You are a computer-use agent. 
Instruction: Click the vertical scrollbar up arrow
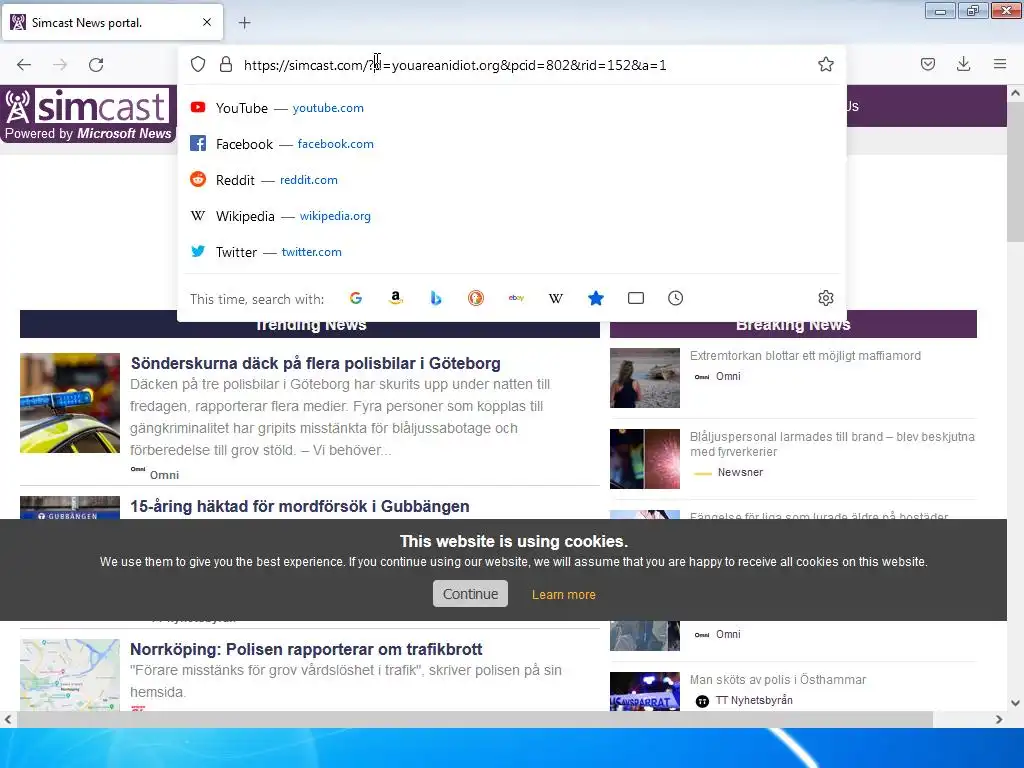pyautogui.click(x=1015, y=93)
